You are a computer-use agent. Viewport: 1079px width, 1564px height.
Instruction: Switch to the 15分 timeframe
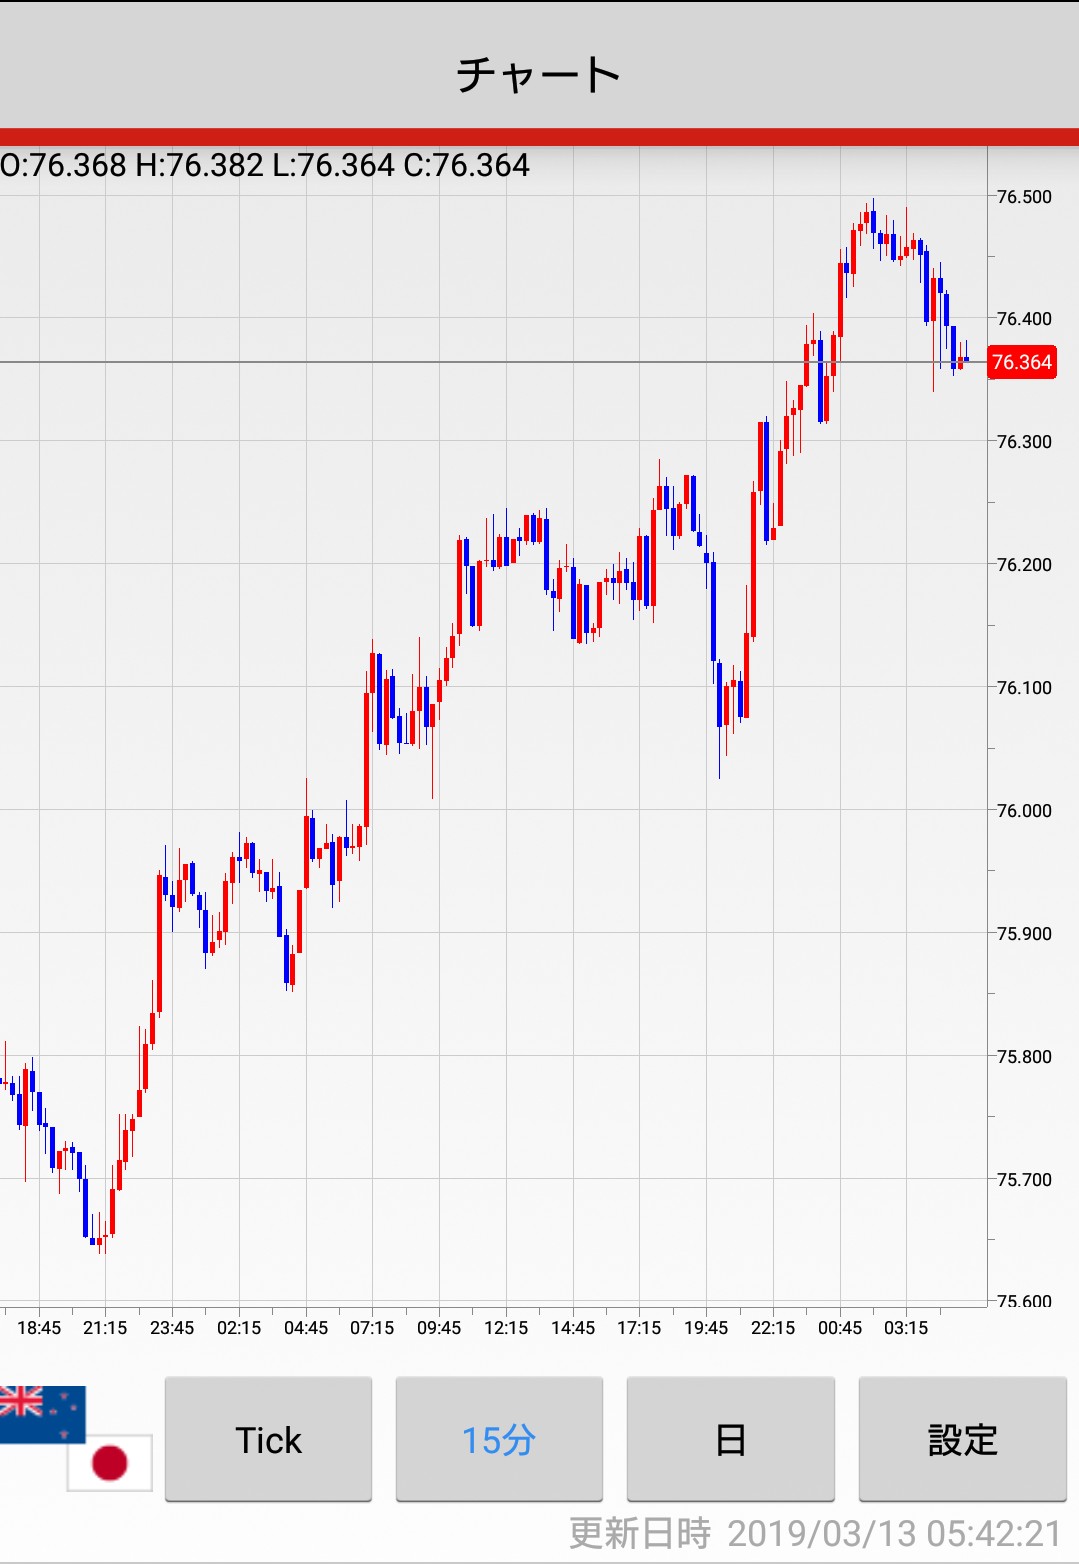click(x=499, y=1439)
